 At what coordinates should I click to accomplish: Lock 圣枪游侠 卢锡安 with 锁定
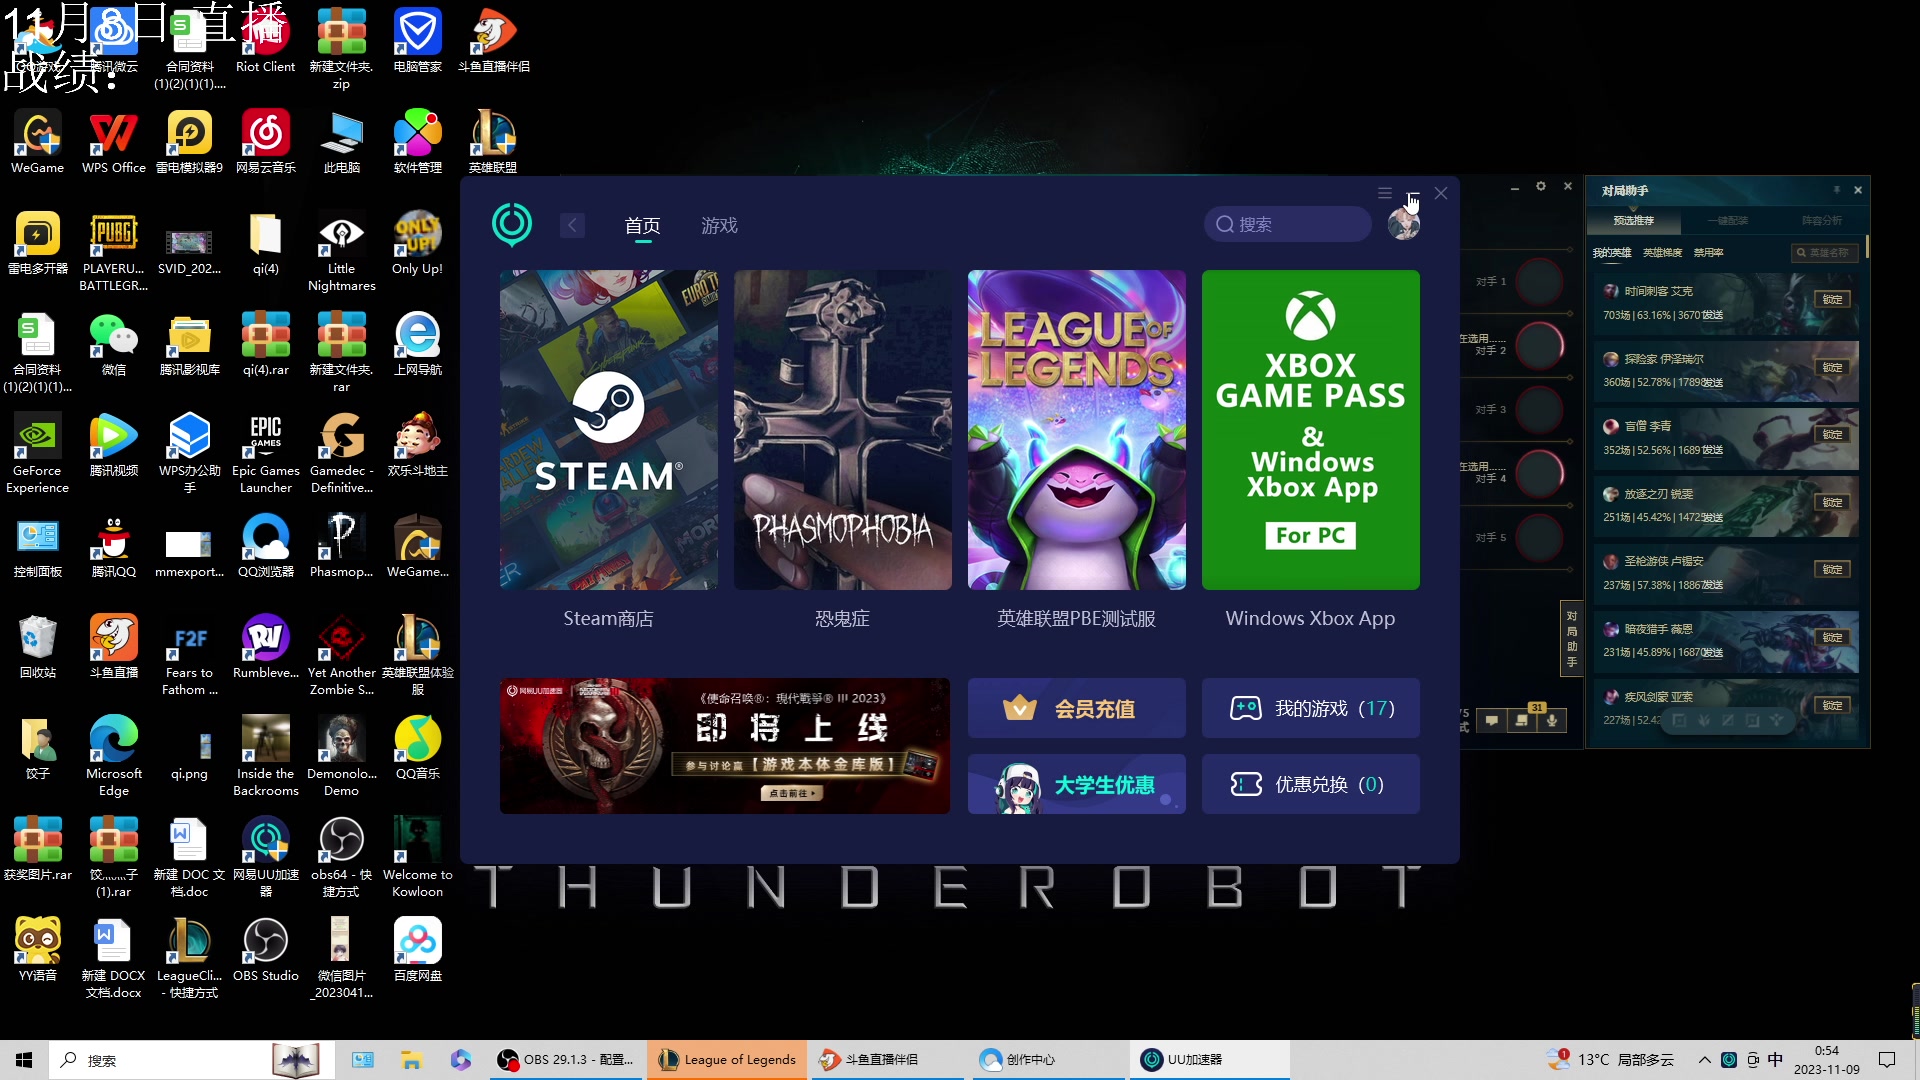pyautogui.click(x=1832, y=569)
